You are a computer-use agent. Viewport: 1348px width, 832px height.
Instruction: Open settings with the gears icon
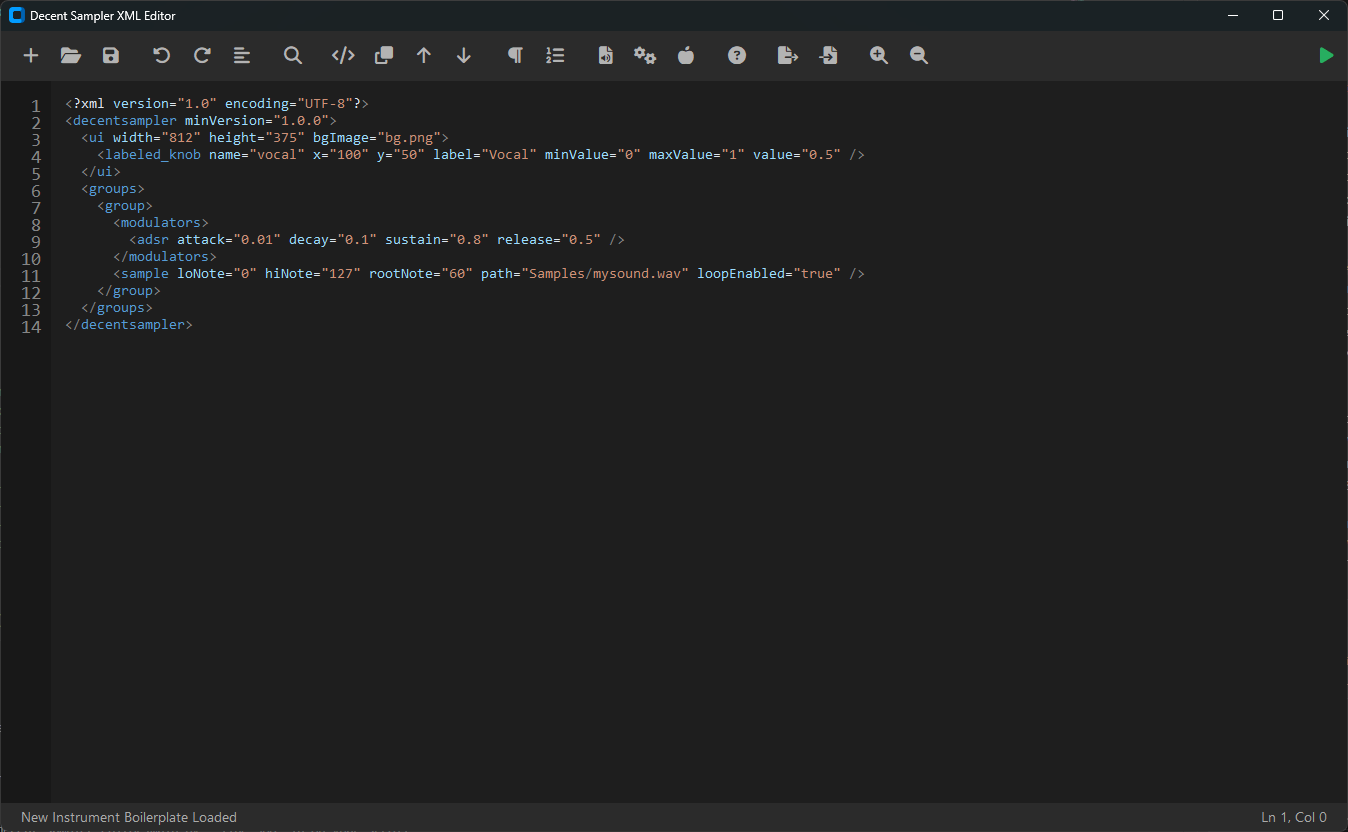pyautogui.click(x=645, y=56)
